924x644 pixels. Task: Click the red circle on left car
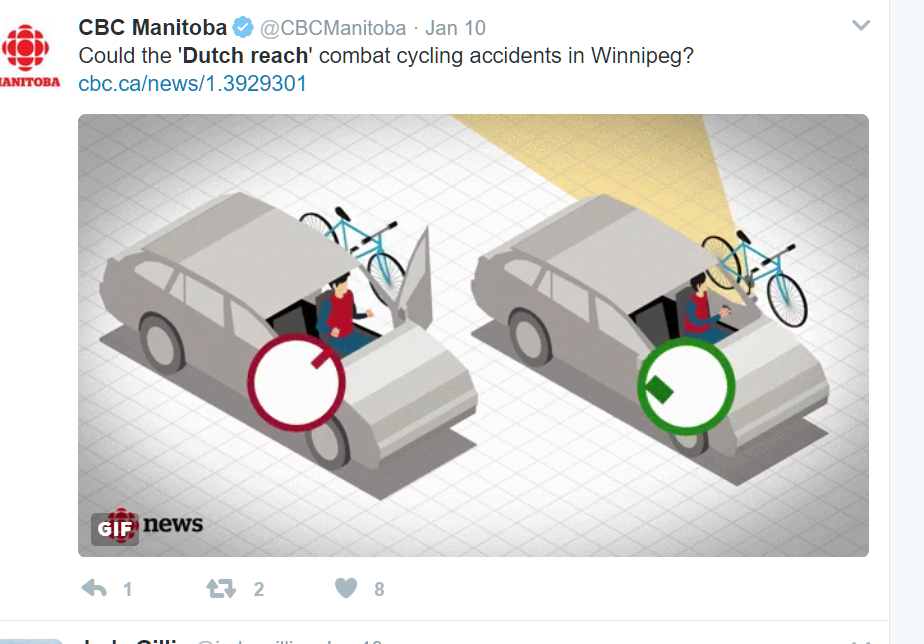pos(296,382)
